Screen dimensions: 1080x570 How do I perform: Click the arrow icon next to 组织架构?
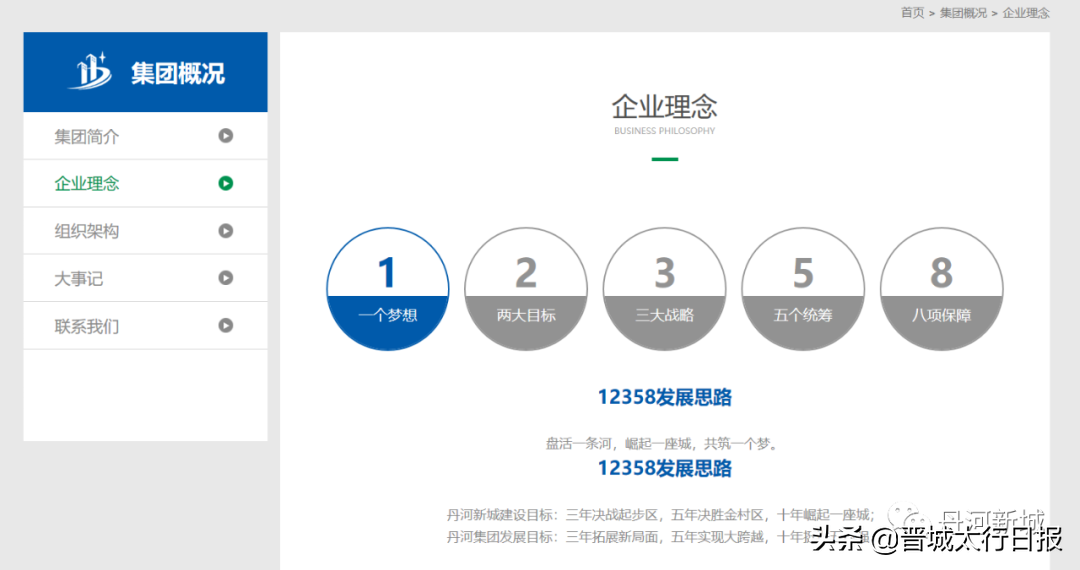point(225,231)
